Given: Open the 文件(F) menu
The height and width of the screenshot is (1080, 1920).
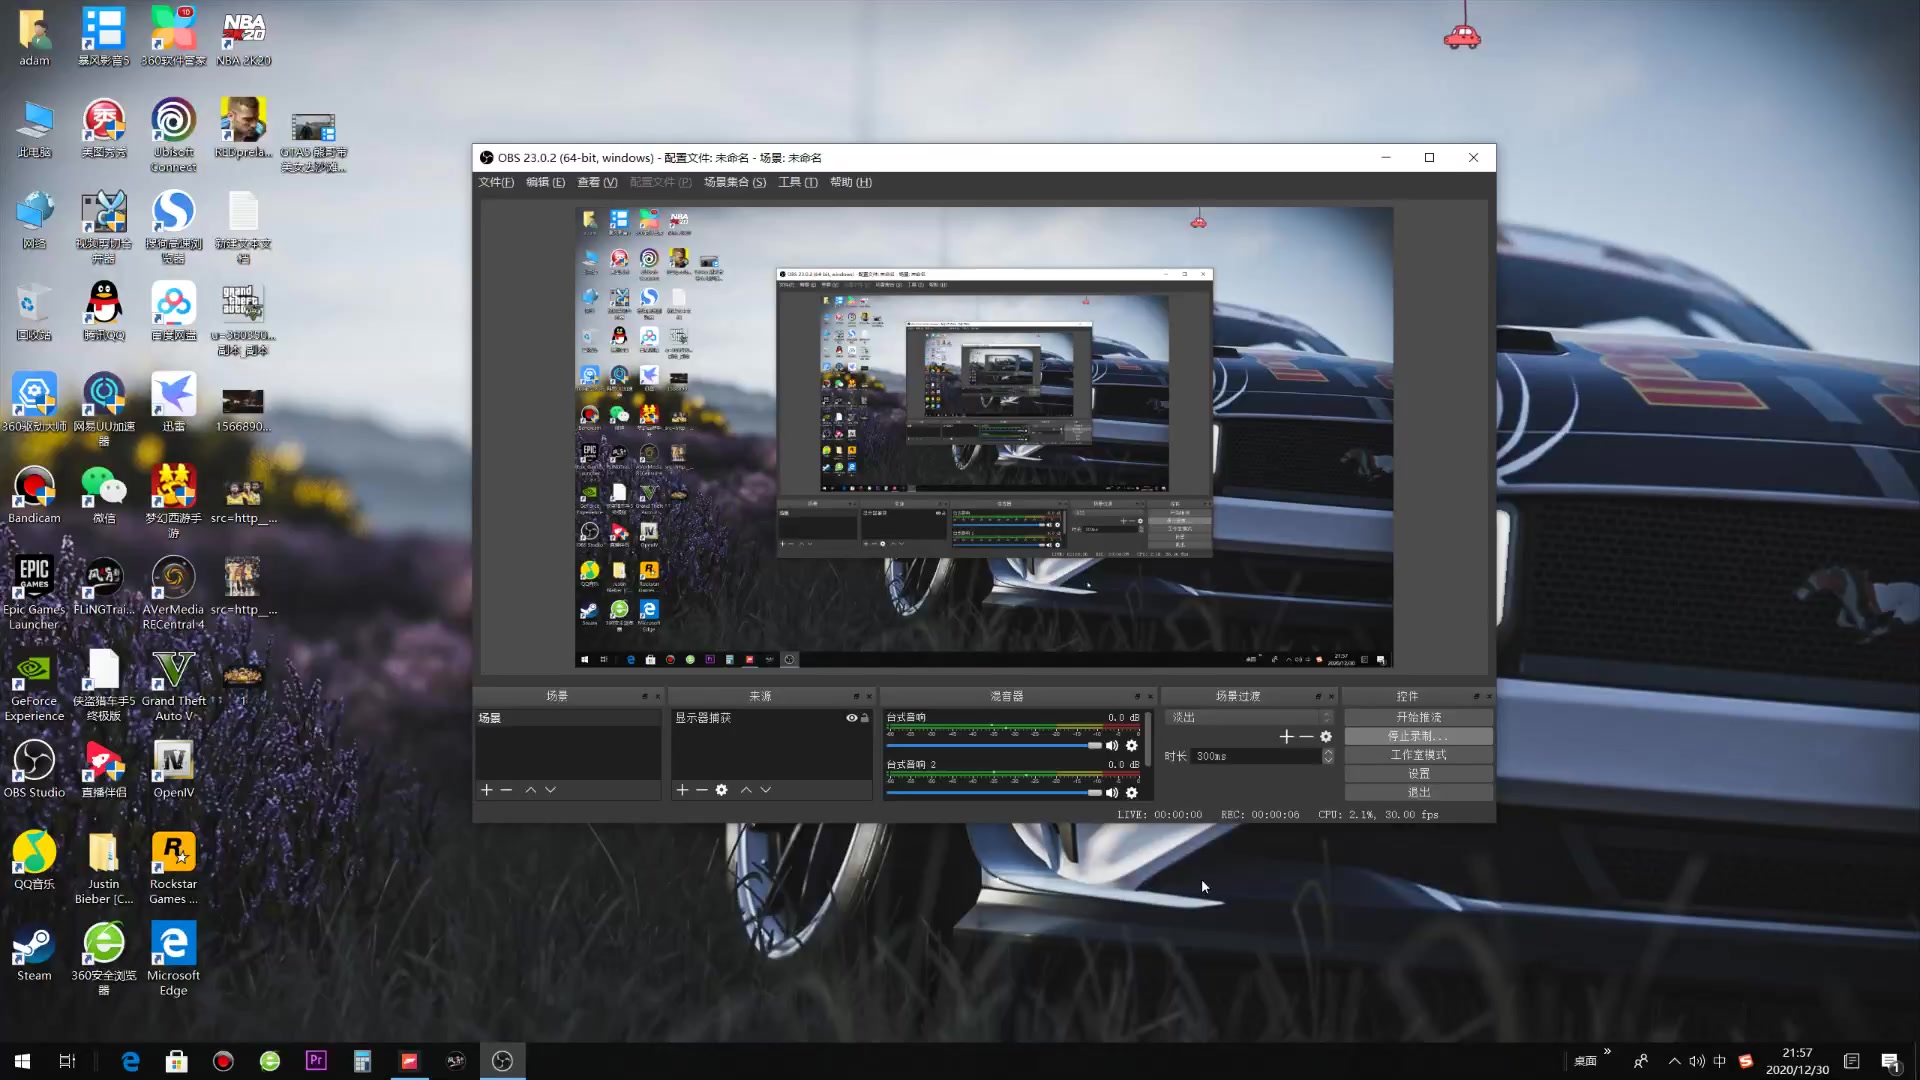Looking at the screenshot, I should [496, 183].
